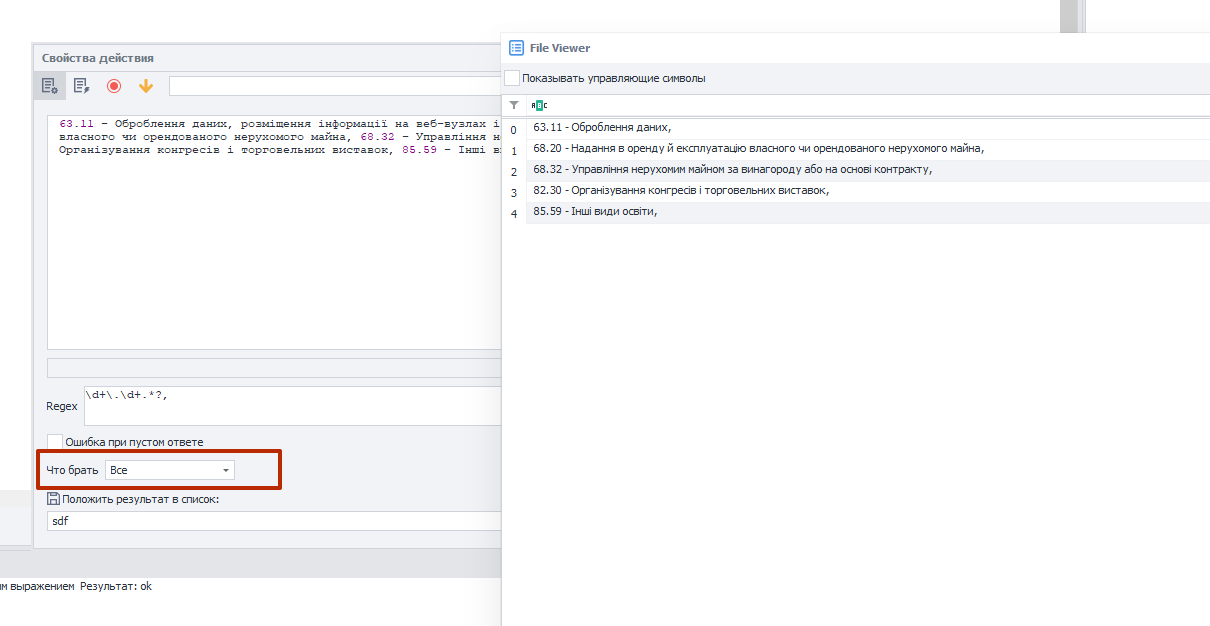Click the list name field containing sdf
The image size is (1210, 626).
[274, 521]
